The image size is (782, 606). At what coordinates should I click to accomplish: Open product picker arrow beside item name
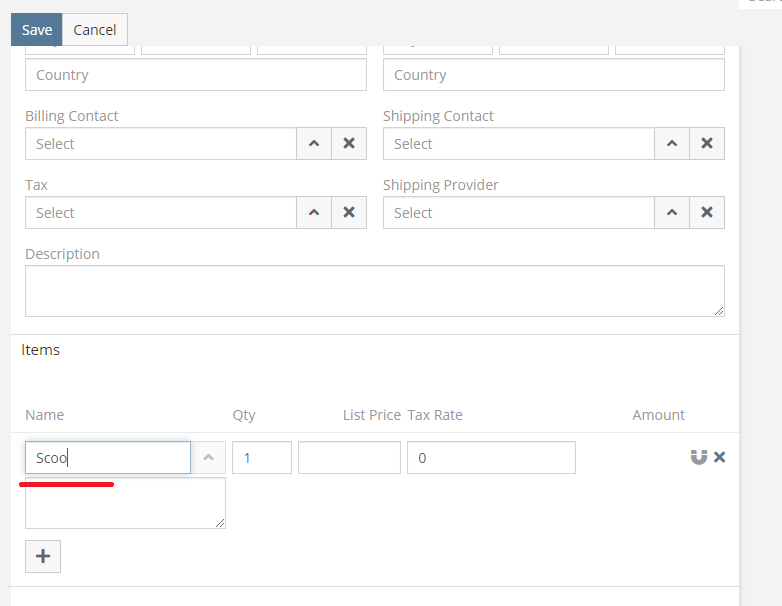coord(208,458)
